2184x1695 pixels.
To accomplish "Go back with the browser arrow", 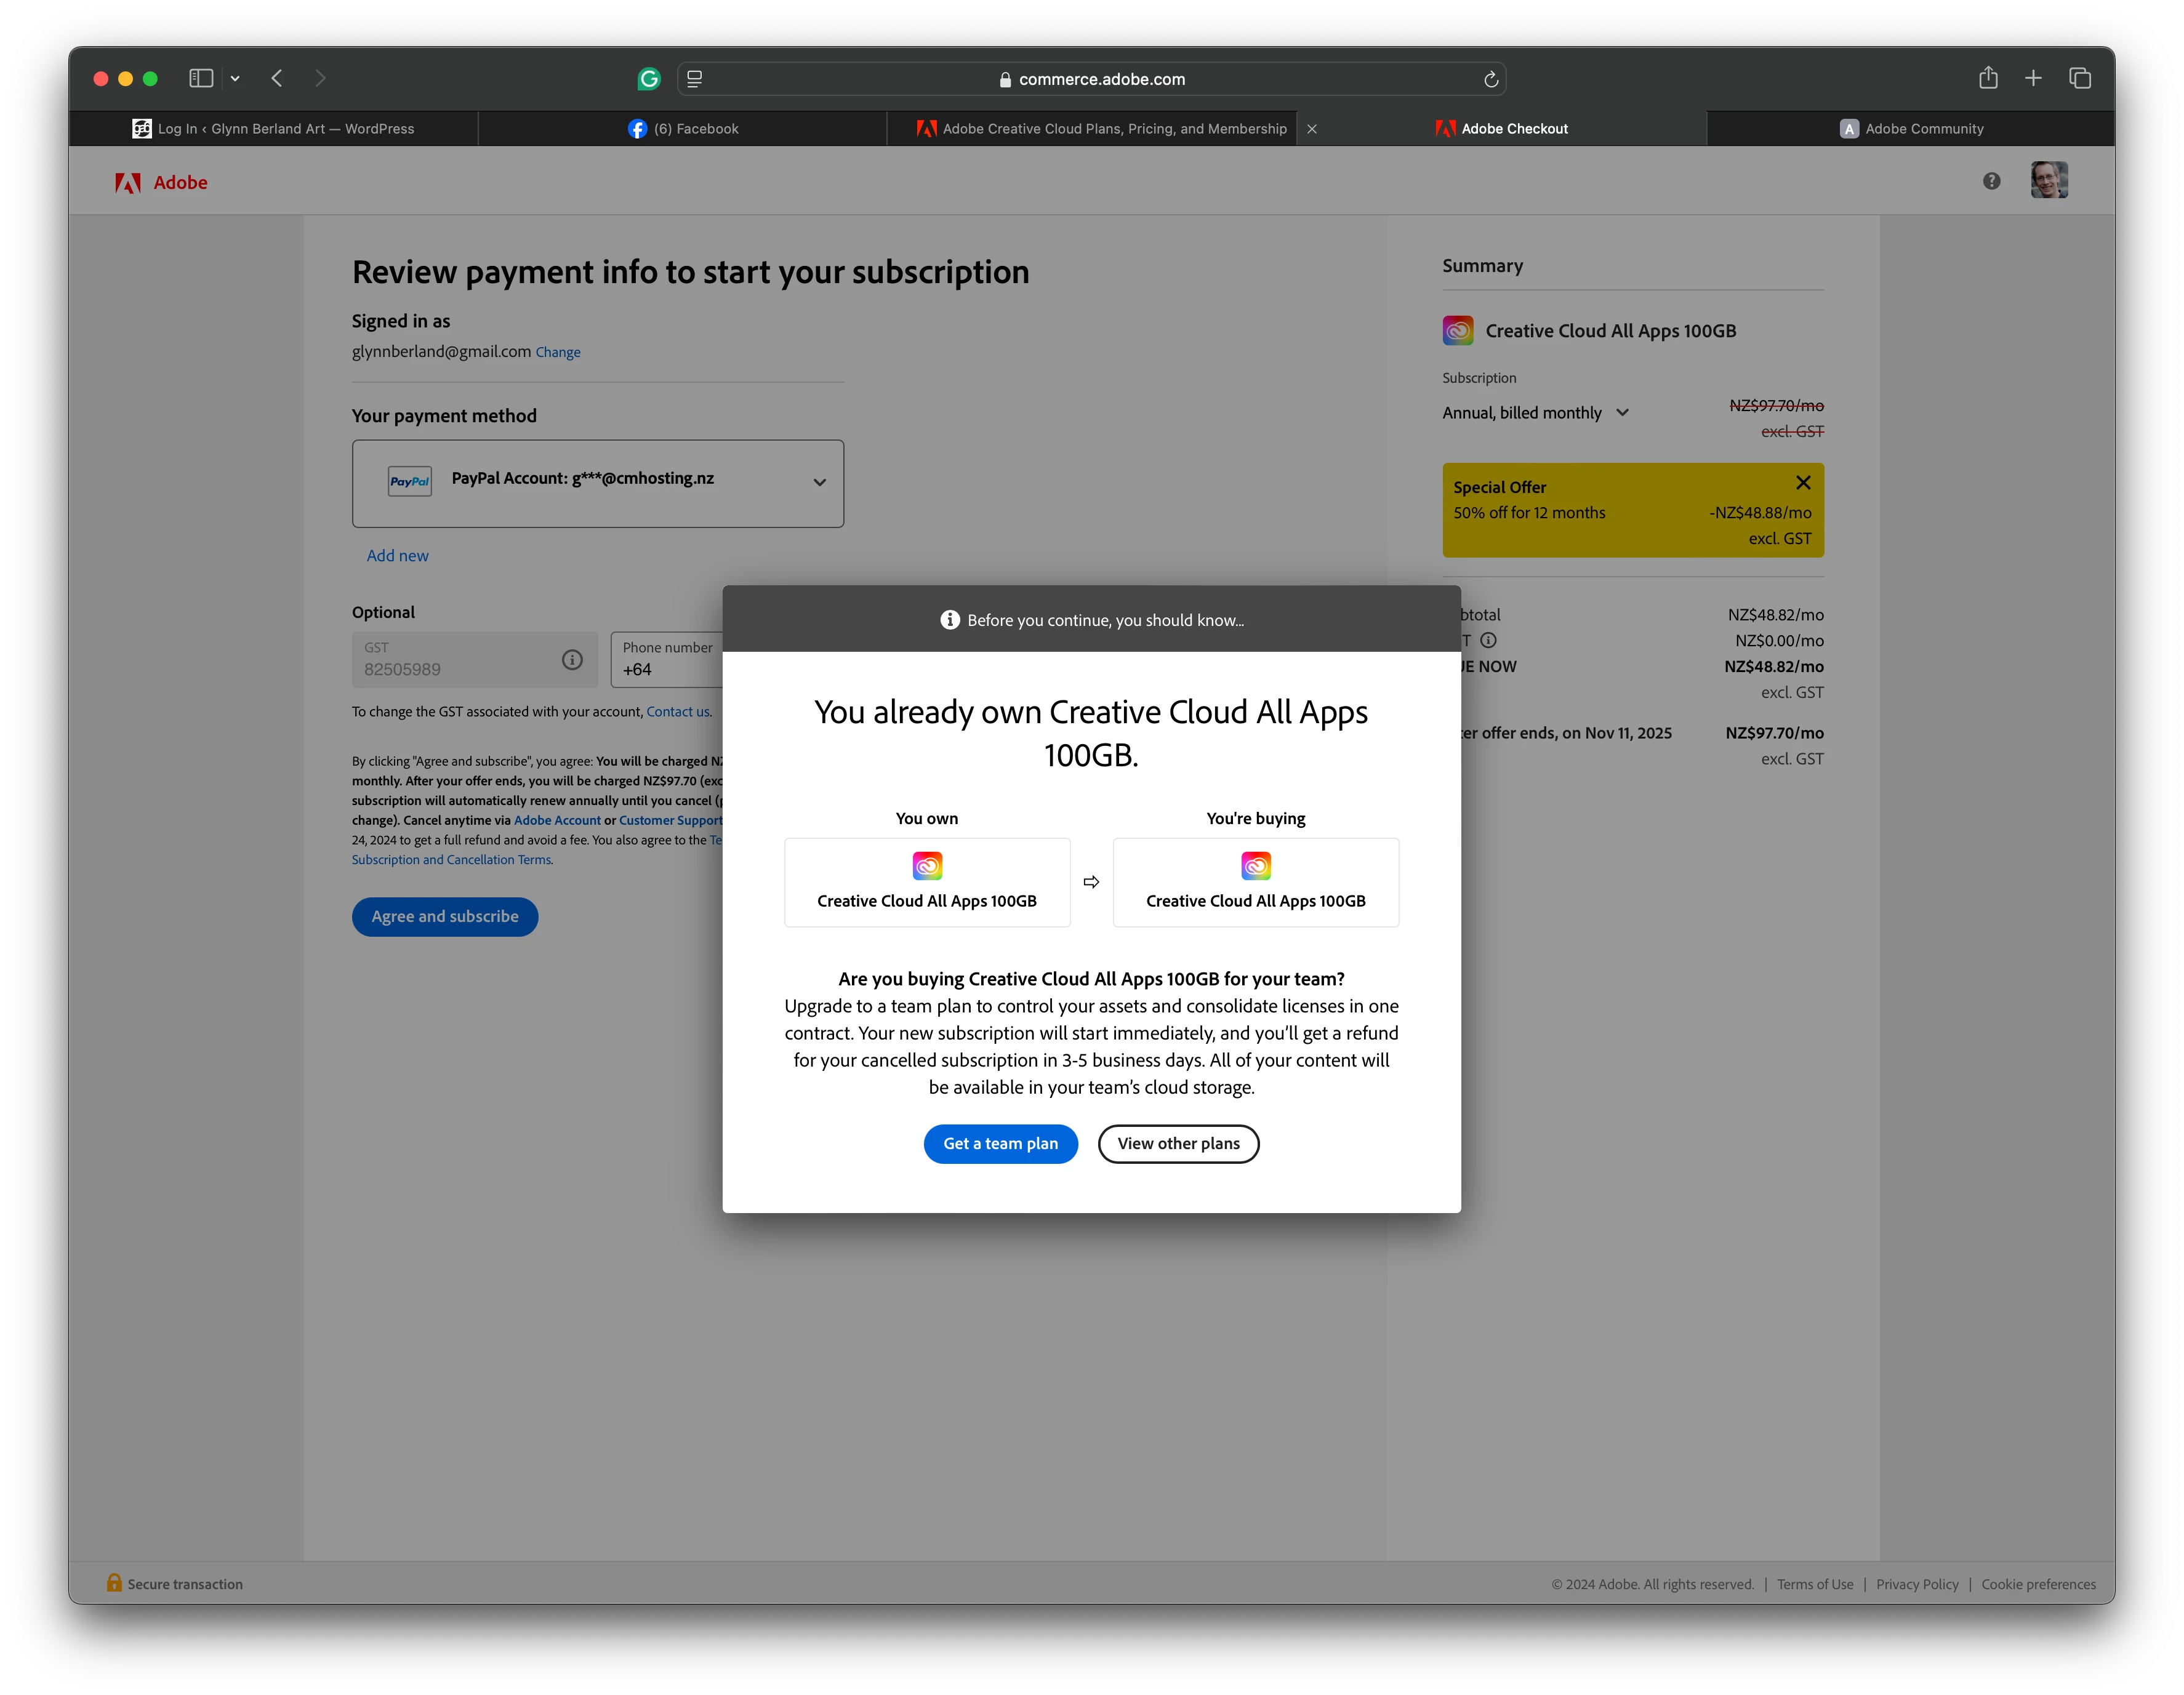I will [277, 78].
